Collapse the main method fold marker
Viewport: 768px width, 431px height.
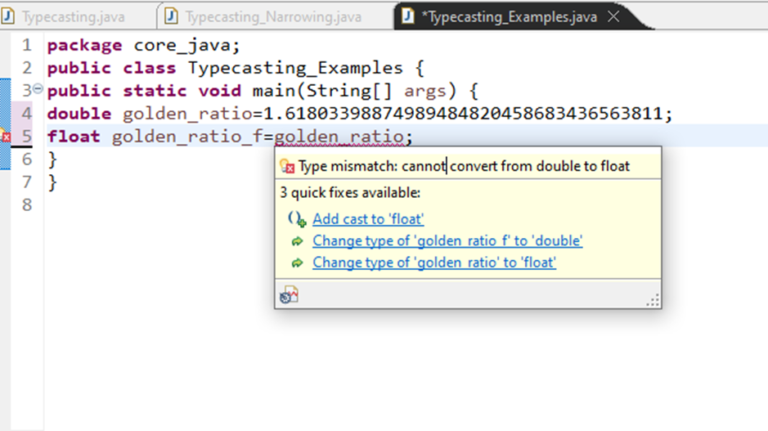pyautogui.click(x=38, y=89)
